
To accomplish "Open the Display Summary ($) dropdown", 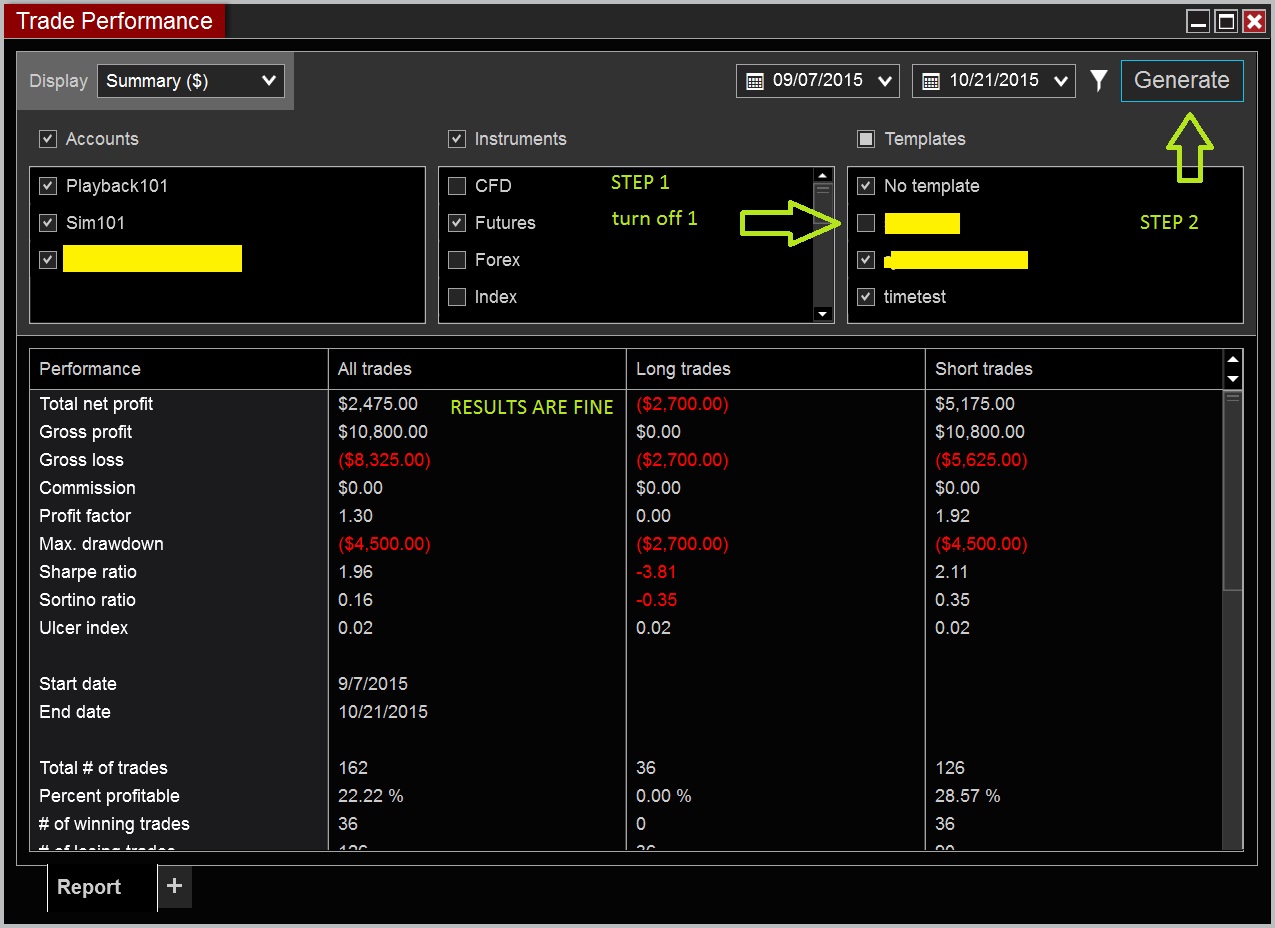I will click(191, 81).
